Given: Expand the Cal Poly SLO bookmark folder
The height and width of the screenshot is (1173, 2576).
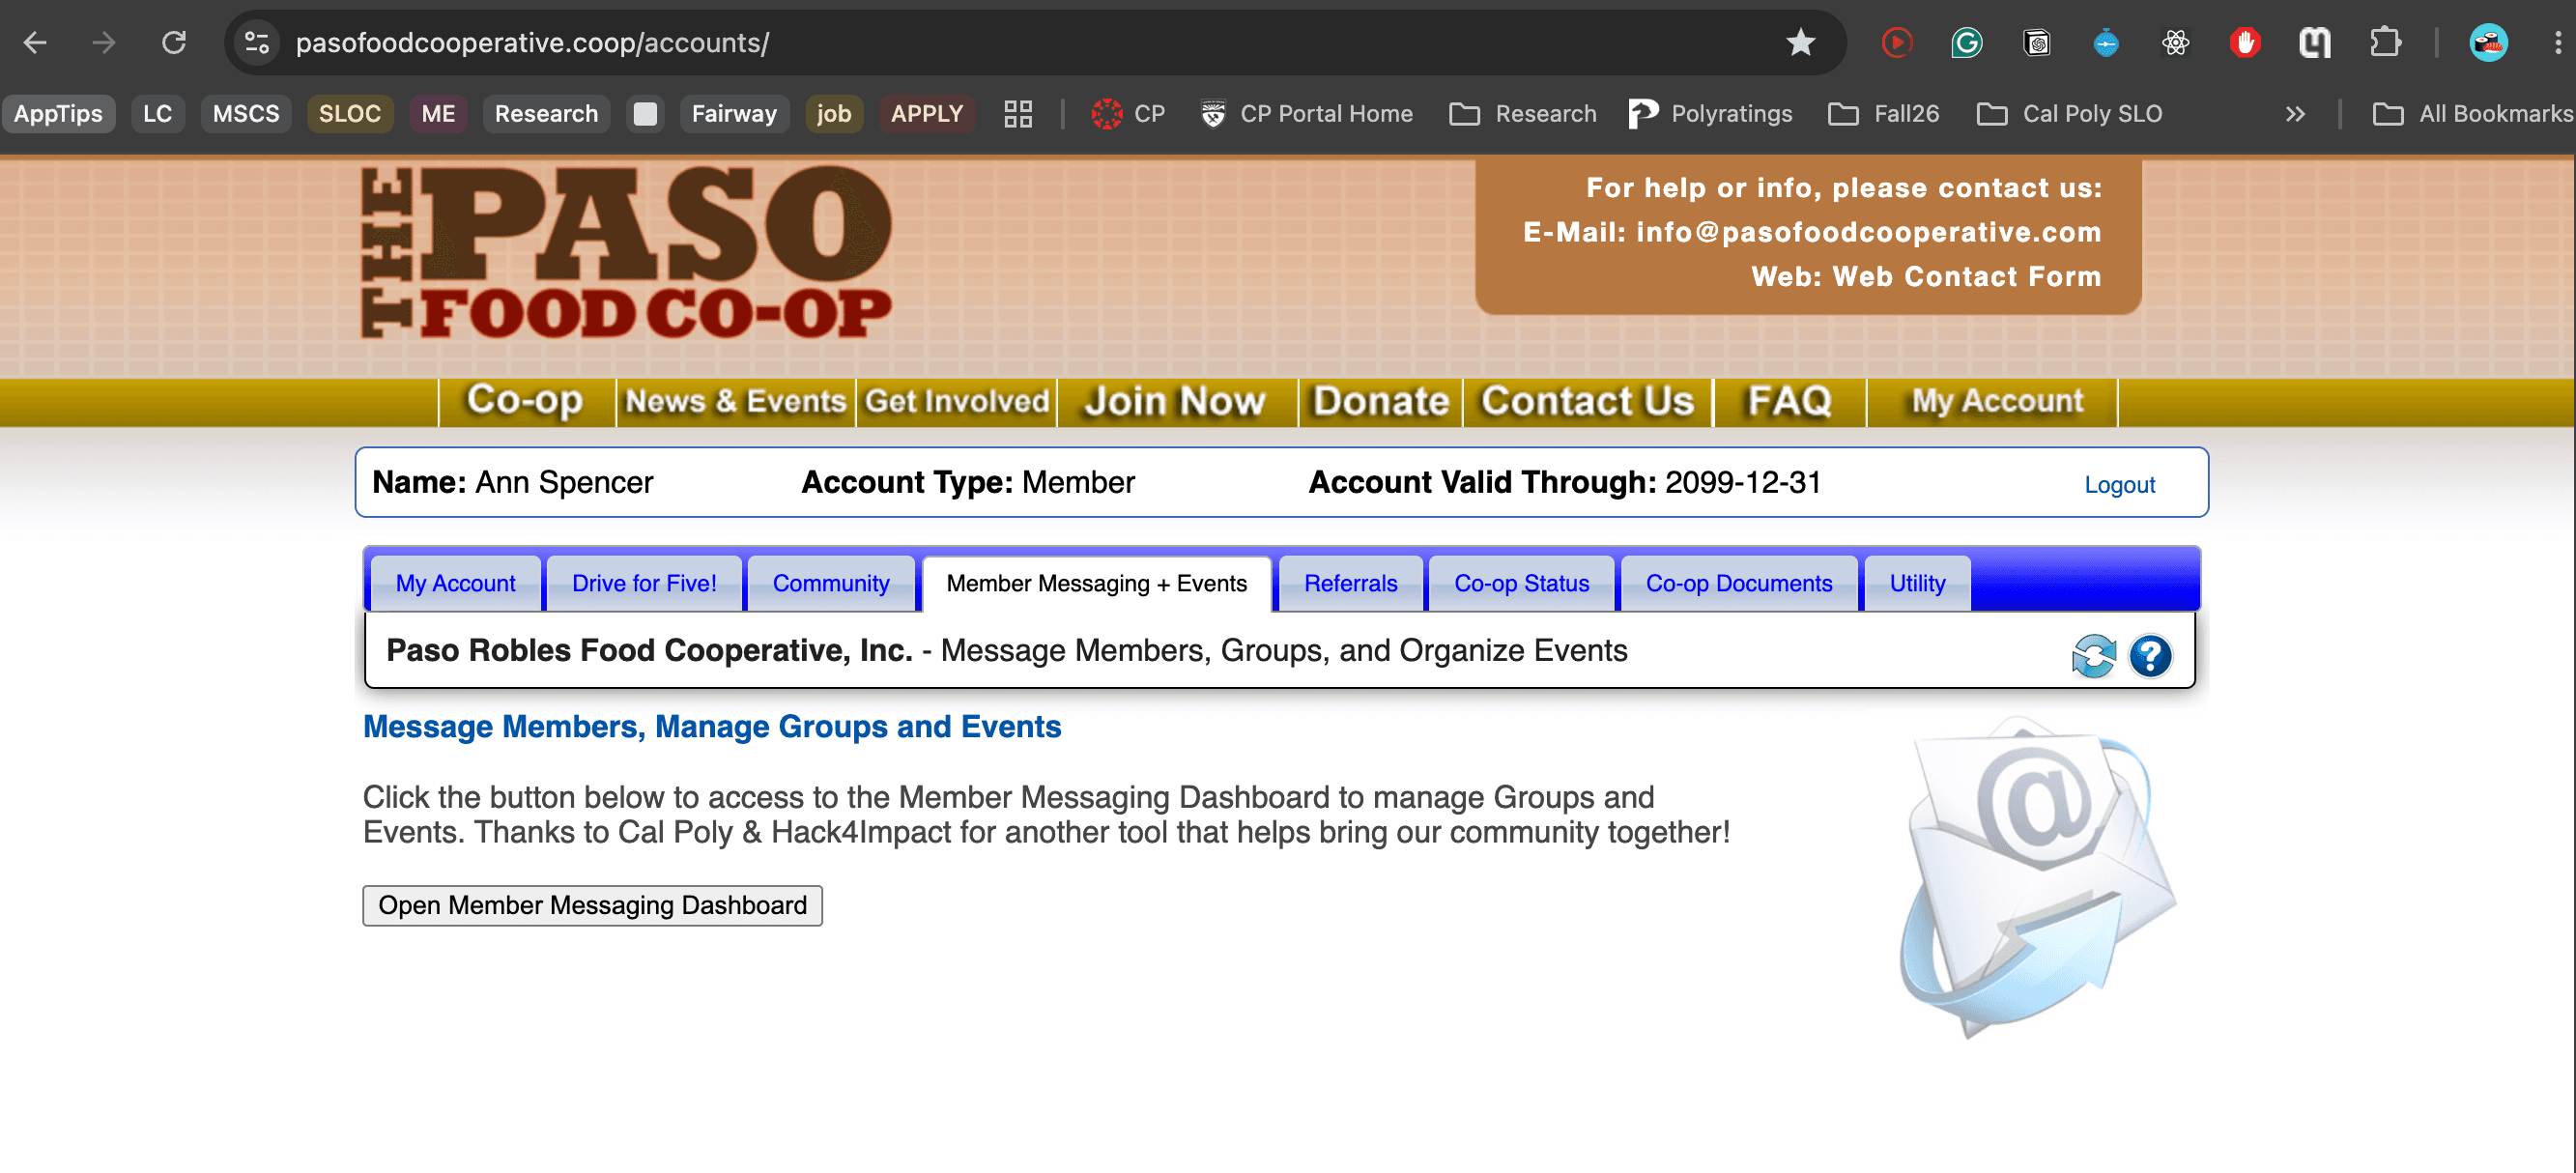Looking at the screenshot, I should (2069, 114).
